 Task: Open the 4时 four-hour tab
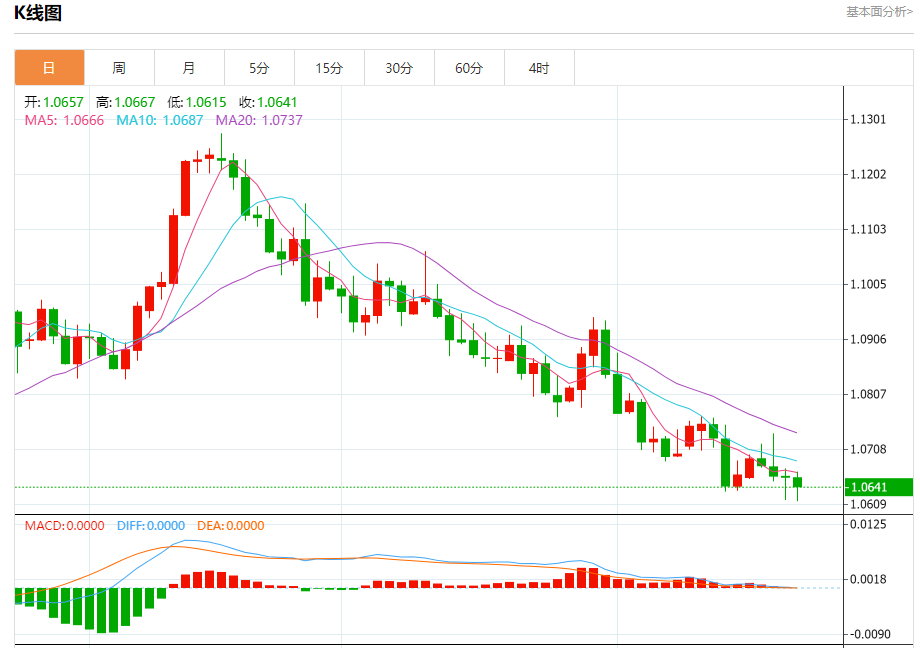point(539,68)
